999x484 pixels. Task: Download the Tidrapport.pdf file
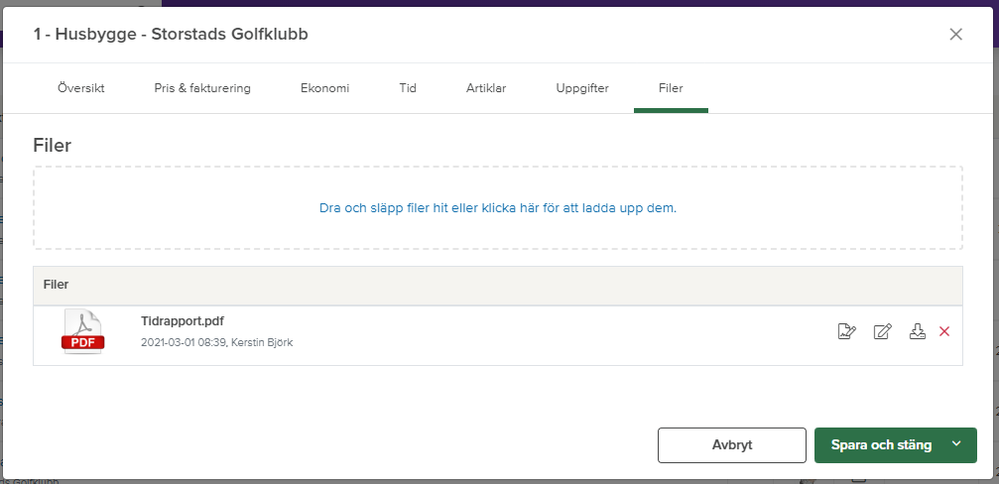pyautogui.click(x=917, y=332)
